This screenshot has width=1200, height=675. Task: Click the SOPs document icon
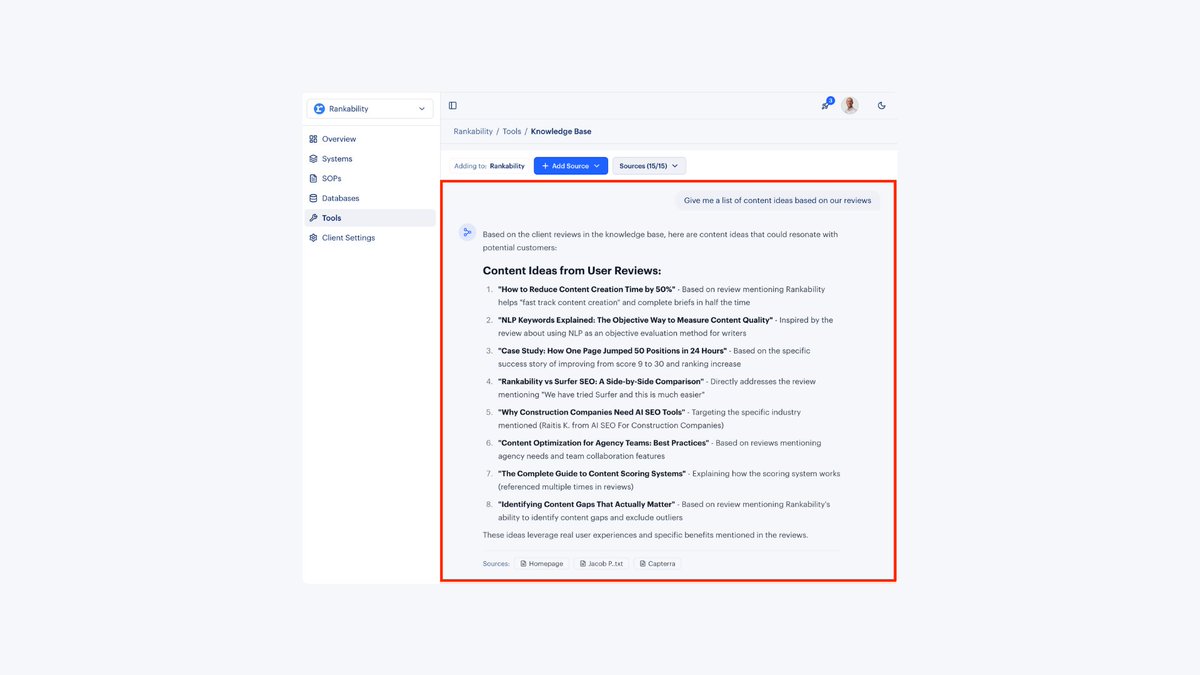point(313,178)
